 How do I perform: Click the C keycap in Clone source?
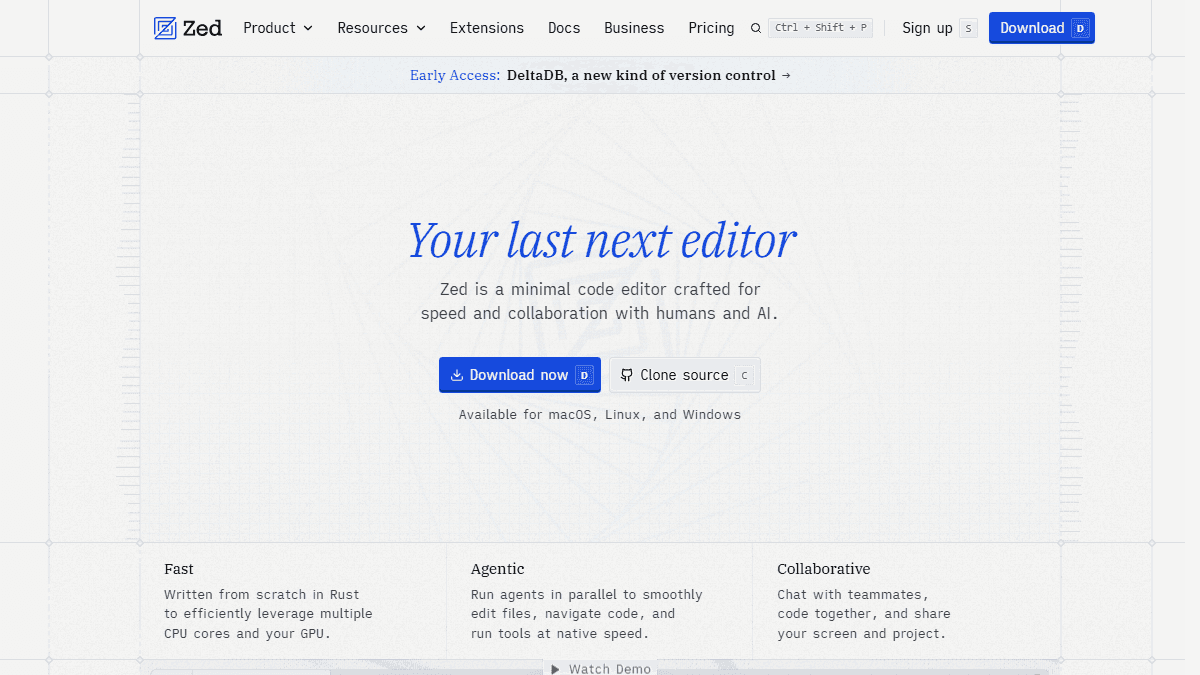743,375
